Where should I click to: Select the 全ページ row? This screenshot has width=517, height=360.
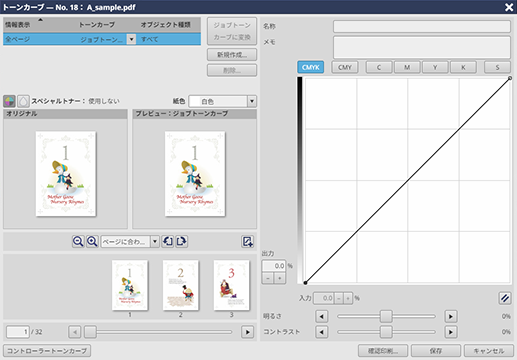point(102,39)
